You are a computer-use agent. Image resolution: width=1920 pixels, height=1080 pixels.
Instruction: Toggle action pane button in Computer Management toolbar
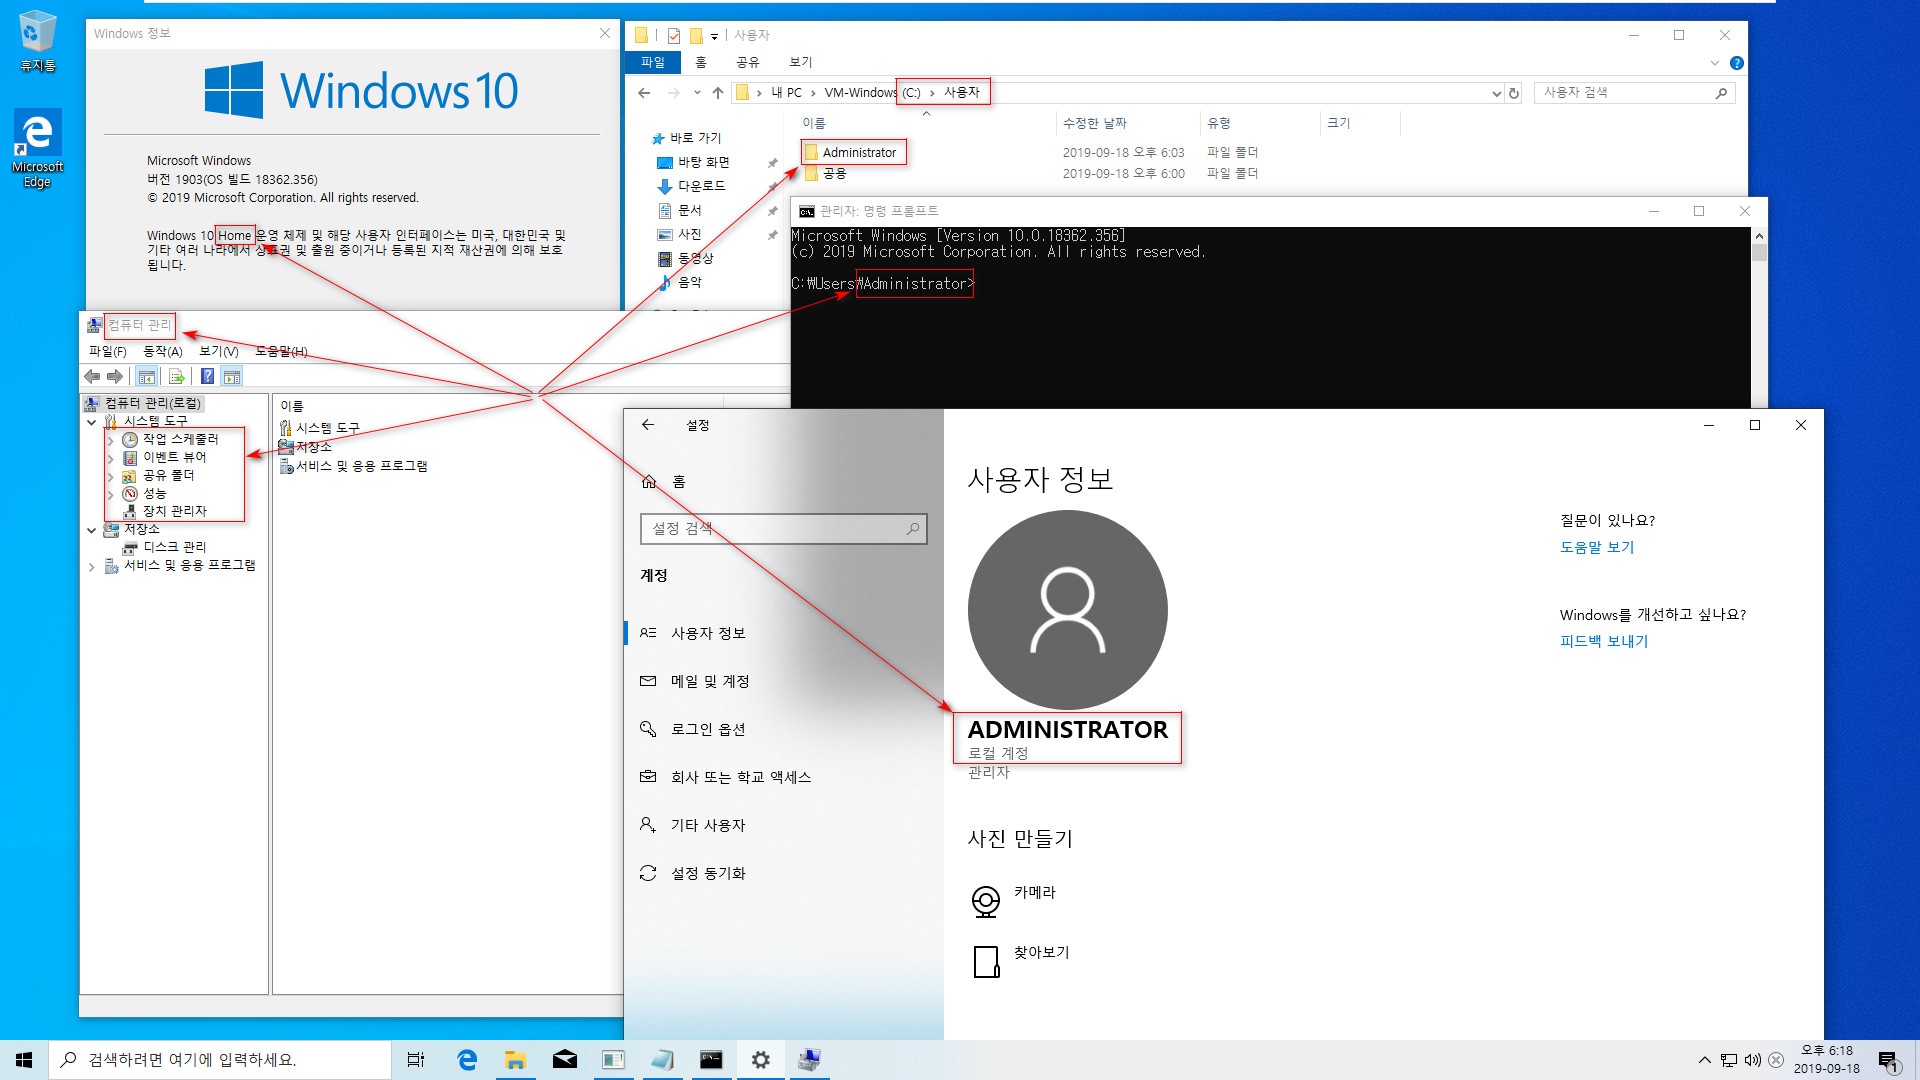[x=232, y=376]
